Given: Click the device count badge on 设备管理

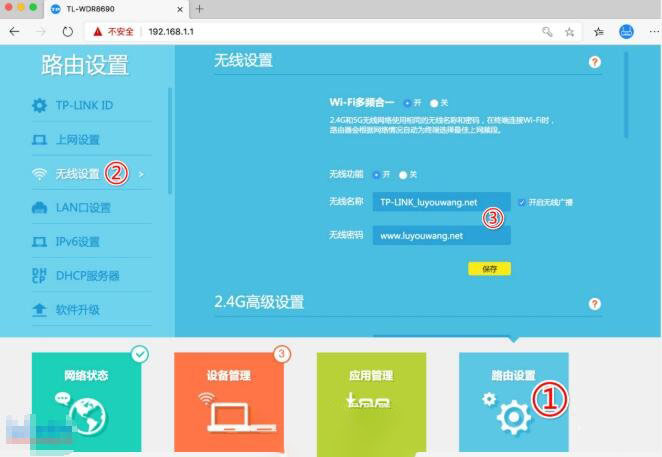Looking at the screenshot, I should click(x=282, y=354).
